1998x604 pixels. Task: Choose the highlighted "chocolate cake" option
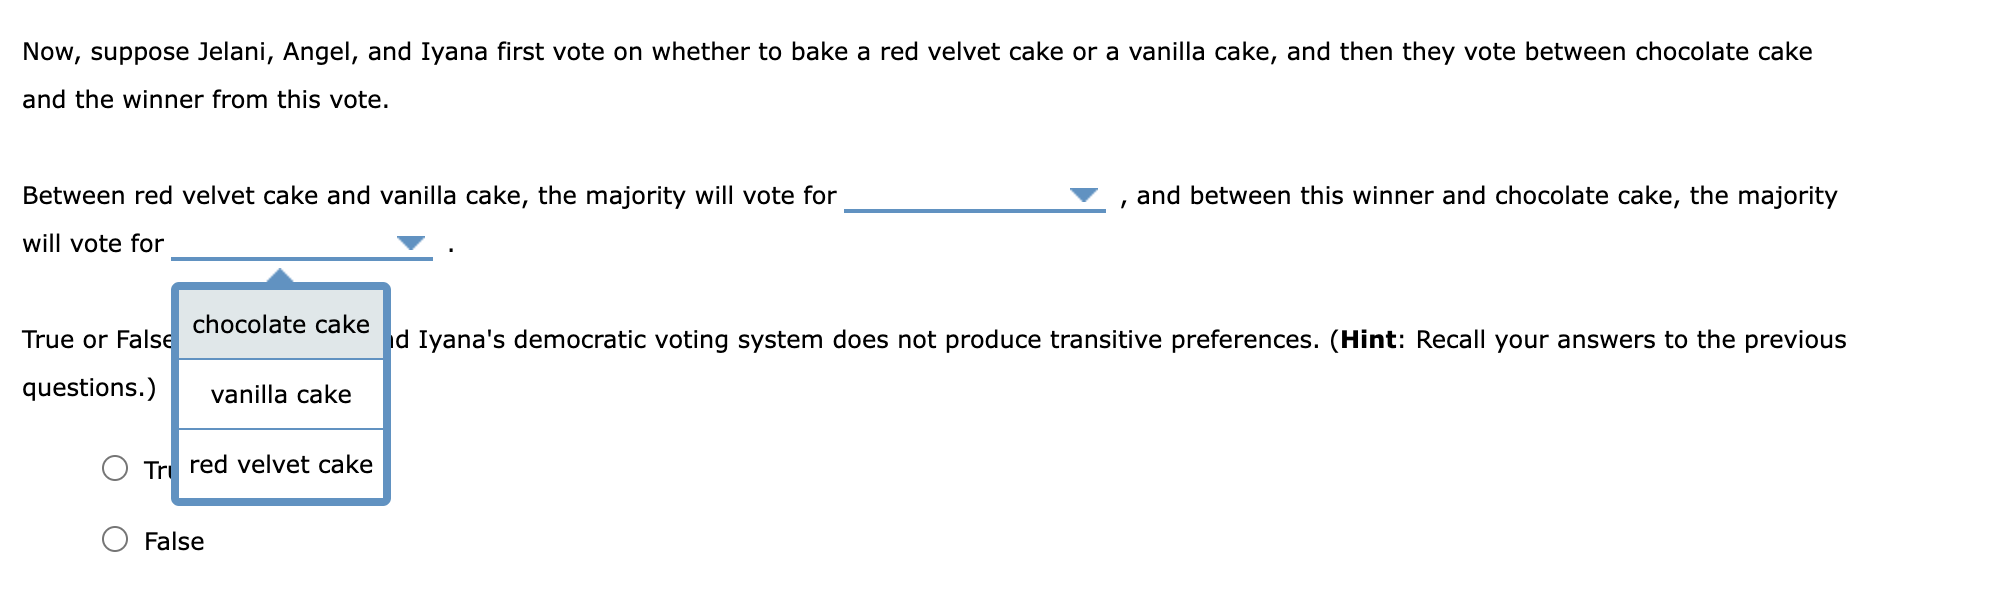pos(281,324)
